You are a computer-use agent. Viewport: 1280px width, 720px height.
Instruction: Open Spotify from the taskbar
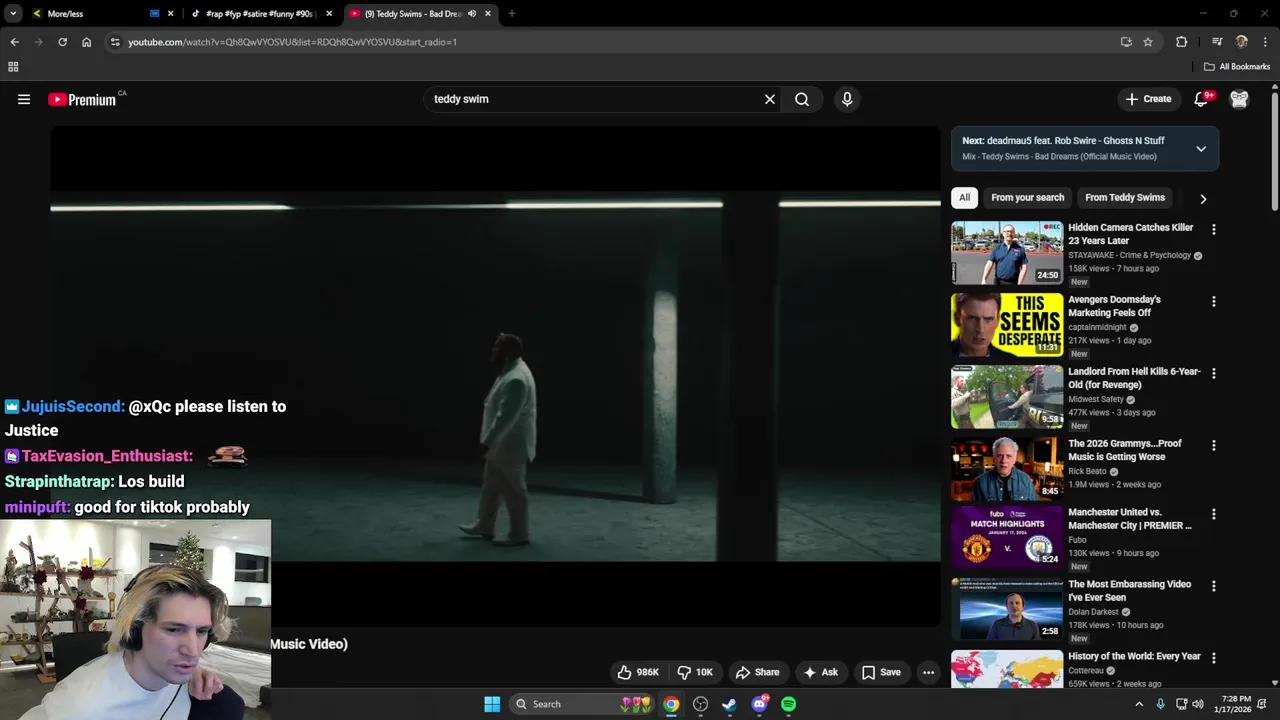(788, 704)
